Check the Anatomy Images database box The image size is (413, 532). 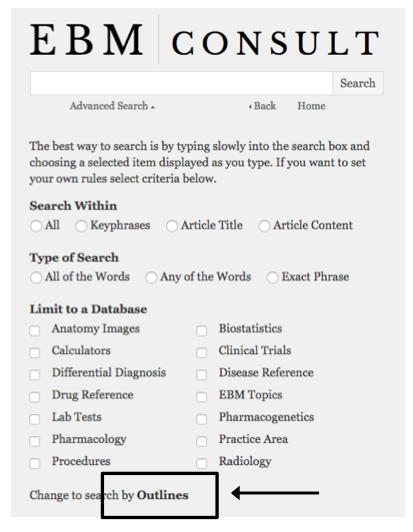point(35,330)
